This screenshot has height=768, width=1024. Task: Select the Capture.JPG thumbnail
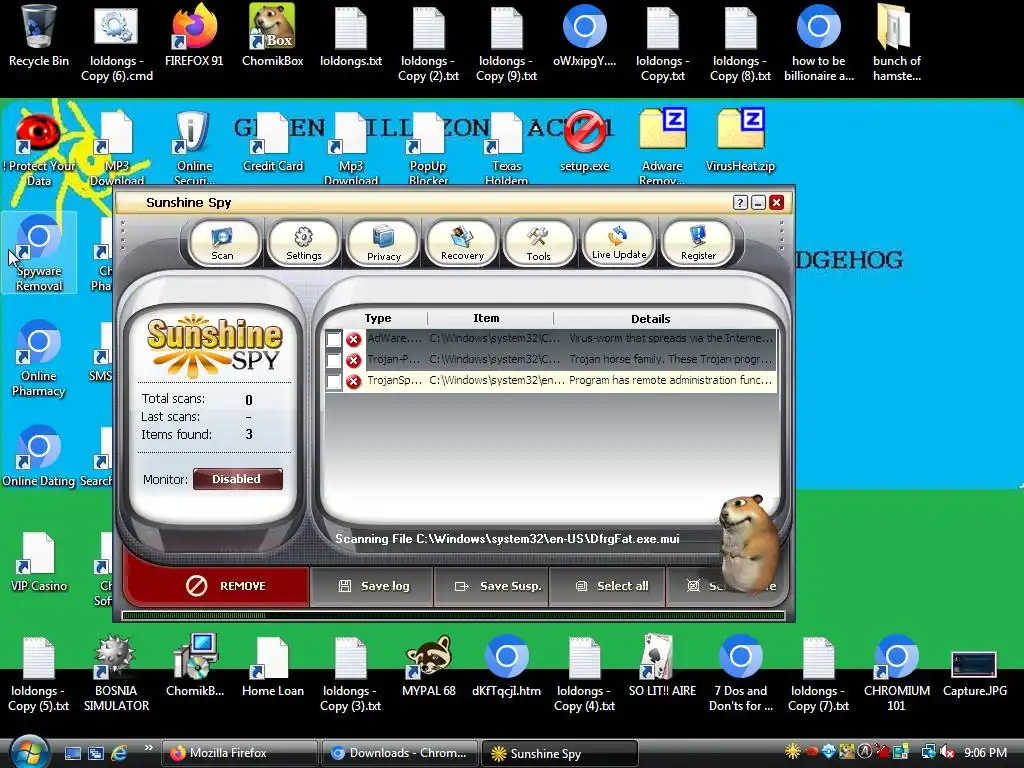click(974, 673)
